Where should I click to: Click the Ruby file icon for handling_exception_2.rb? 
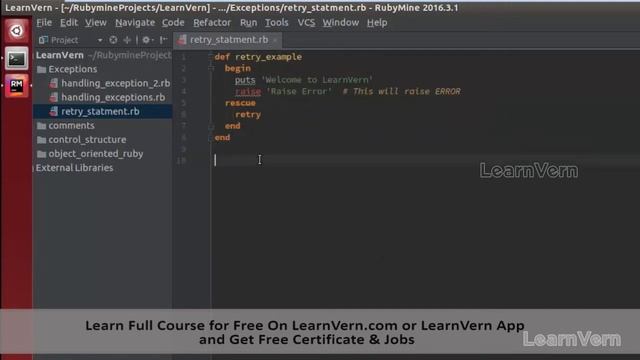click(x=53, y=83)
